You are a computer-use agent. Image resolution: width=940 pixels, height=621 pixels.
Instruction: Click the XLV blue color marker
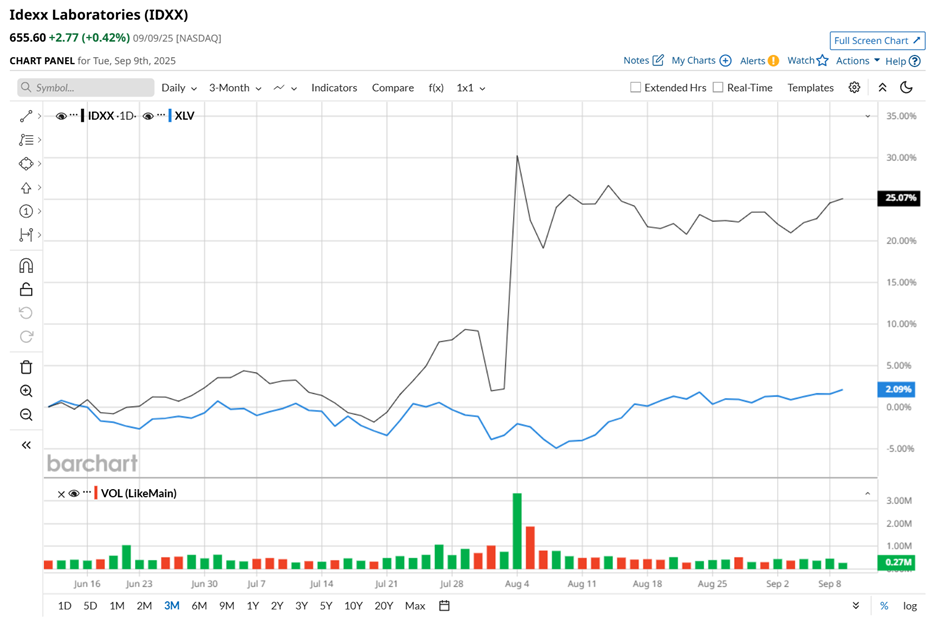170,116
